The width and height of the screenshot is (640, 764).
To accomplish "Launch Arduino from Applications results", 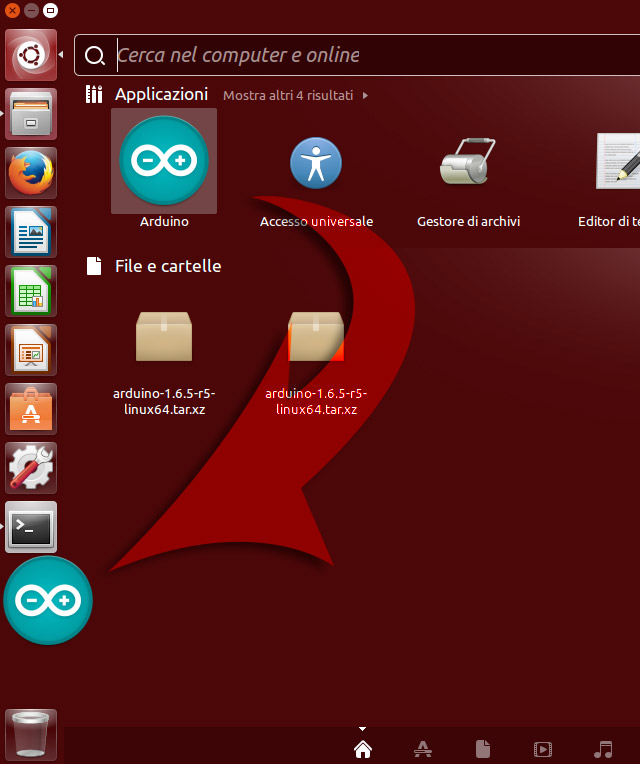I will pos(164,169).
